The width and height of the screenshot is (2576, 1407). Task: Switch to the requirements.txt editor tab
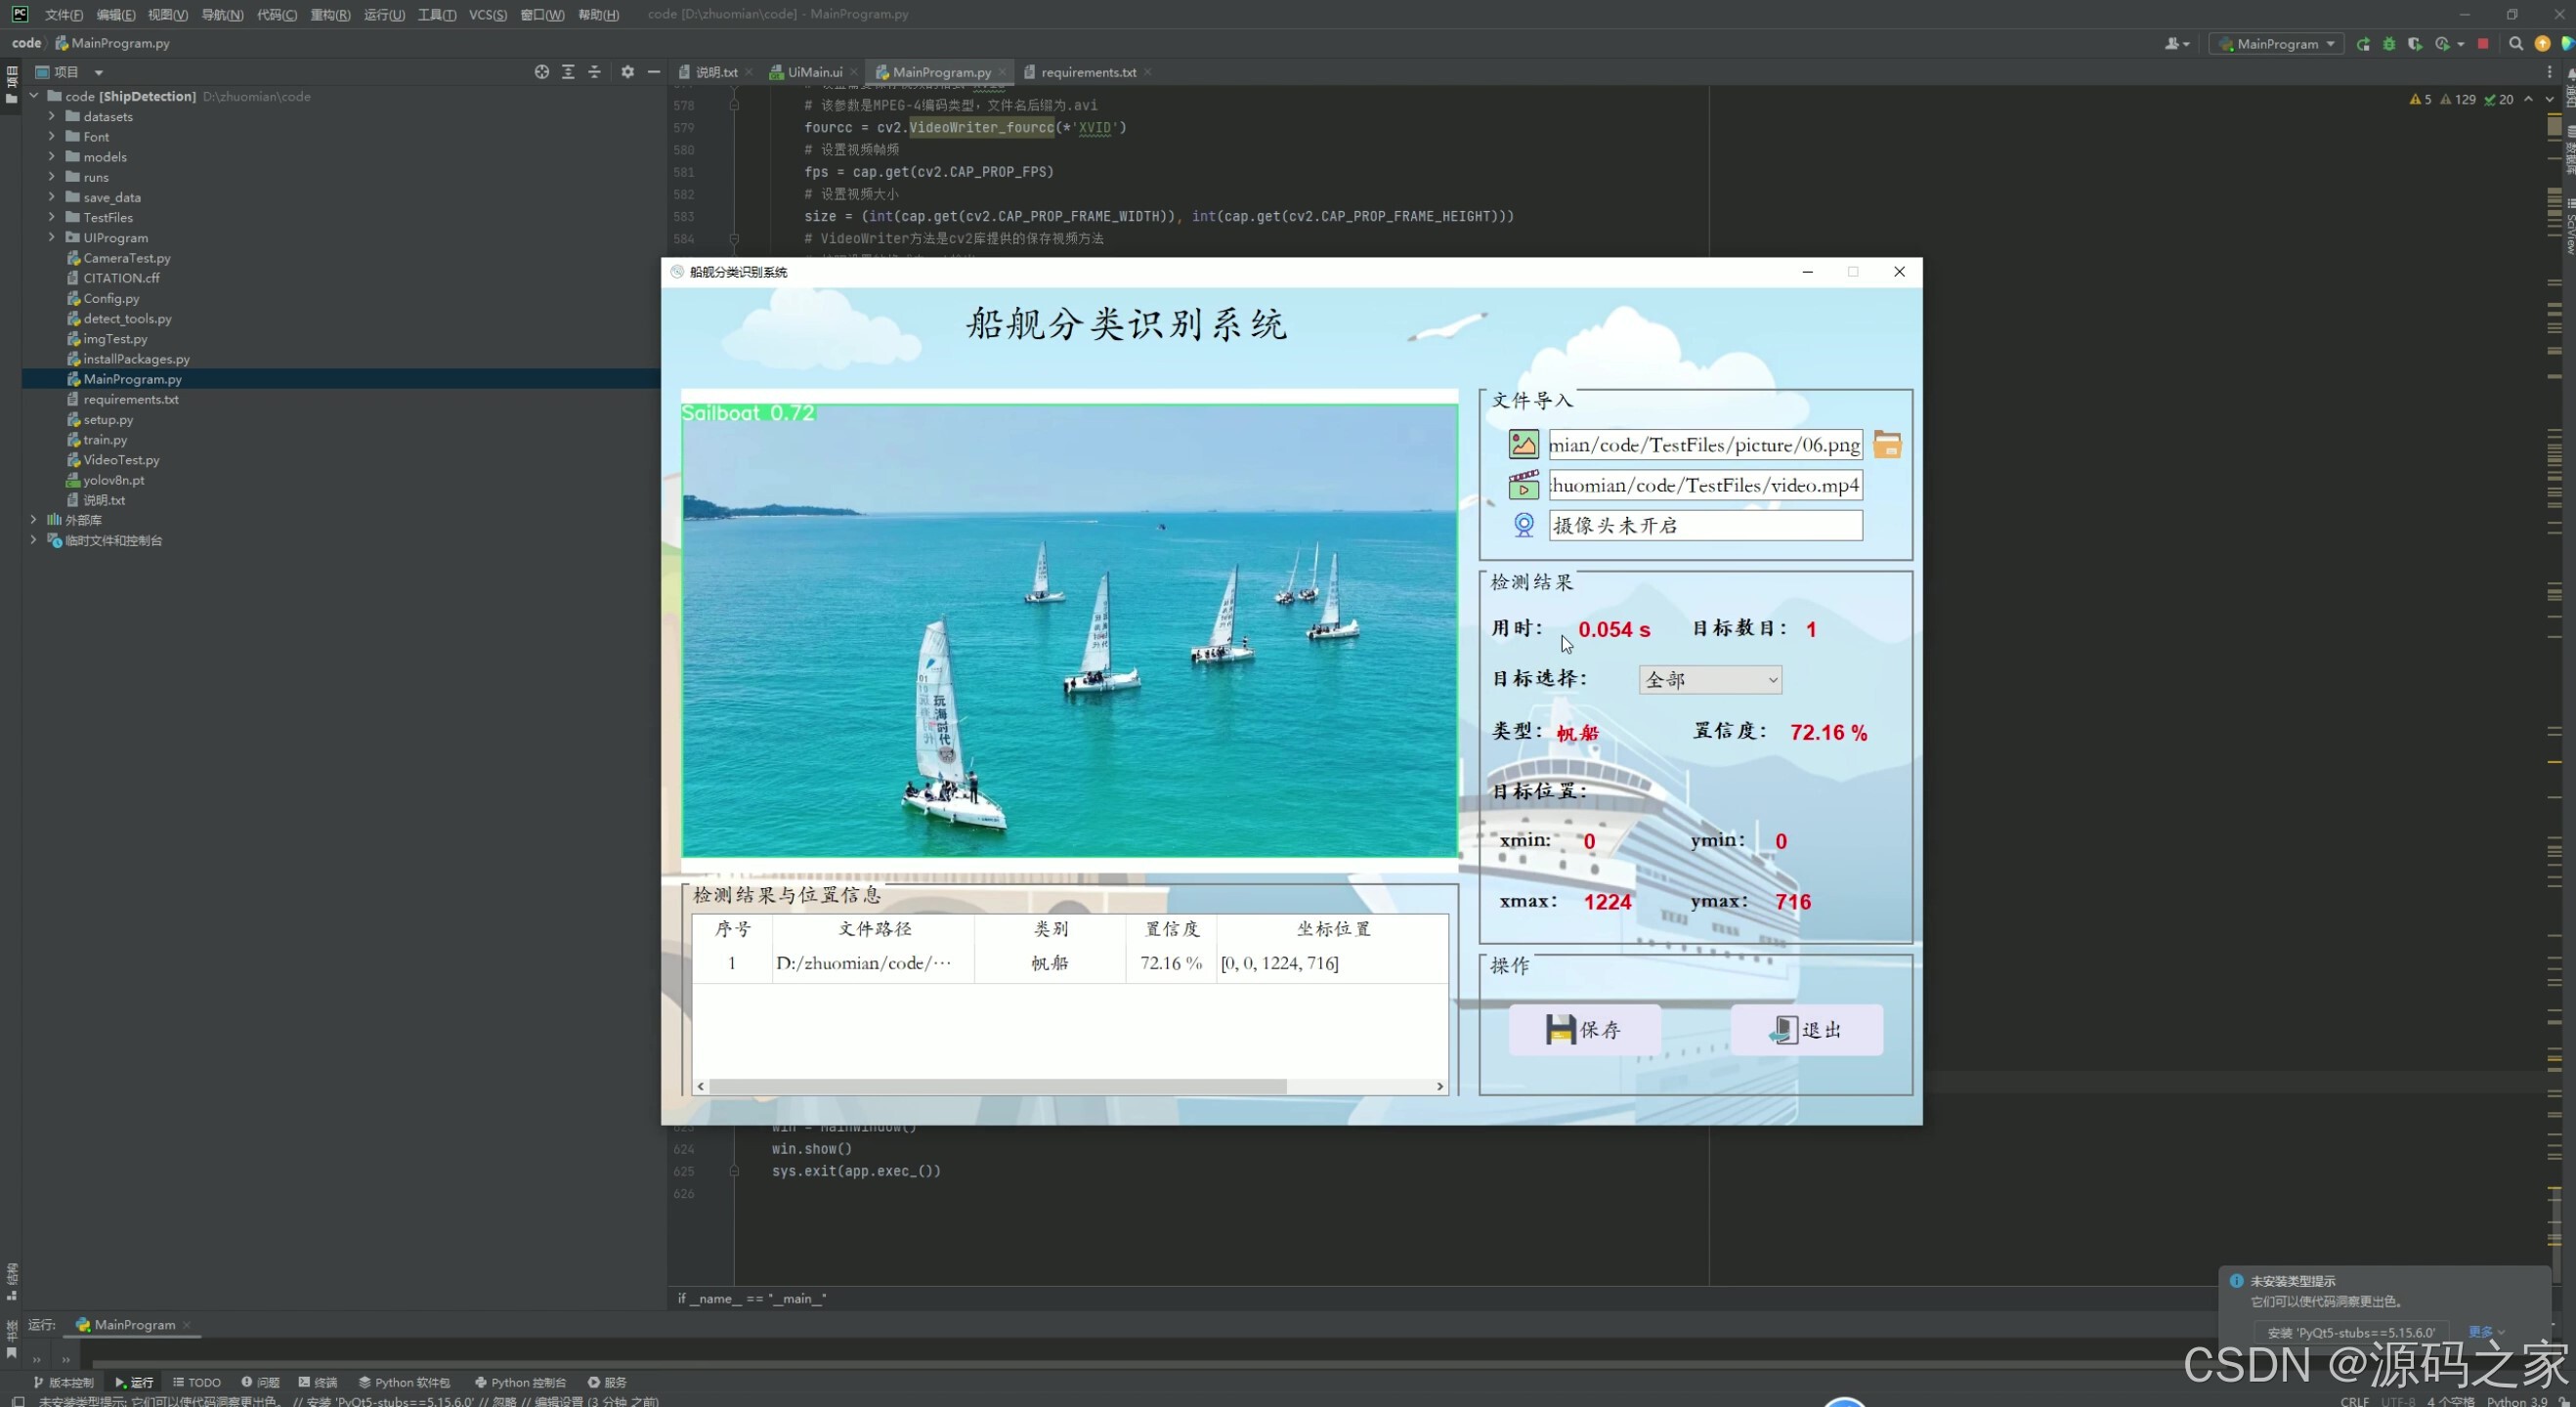point(1088,72)
